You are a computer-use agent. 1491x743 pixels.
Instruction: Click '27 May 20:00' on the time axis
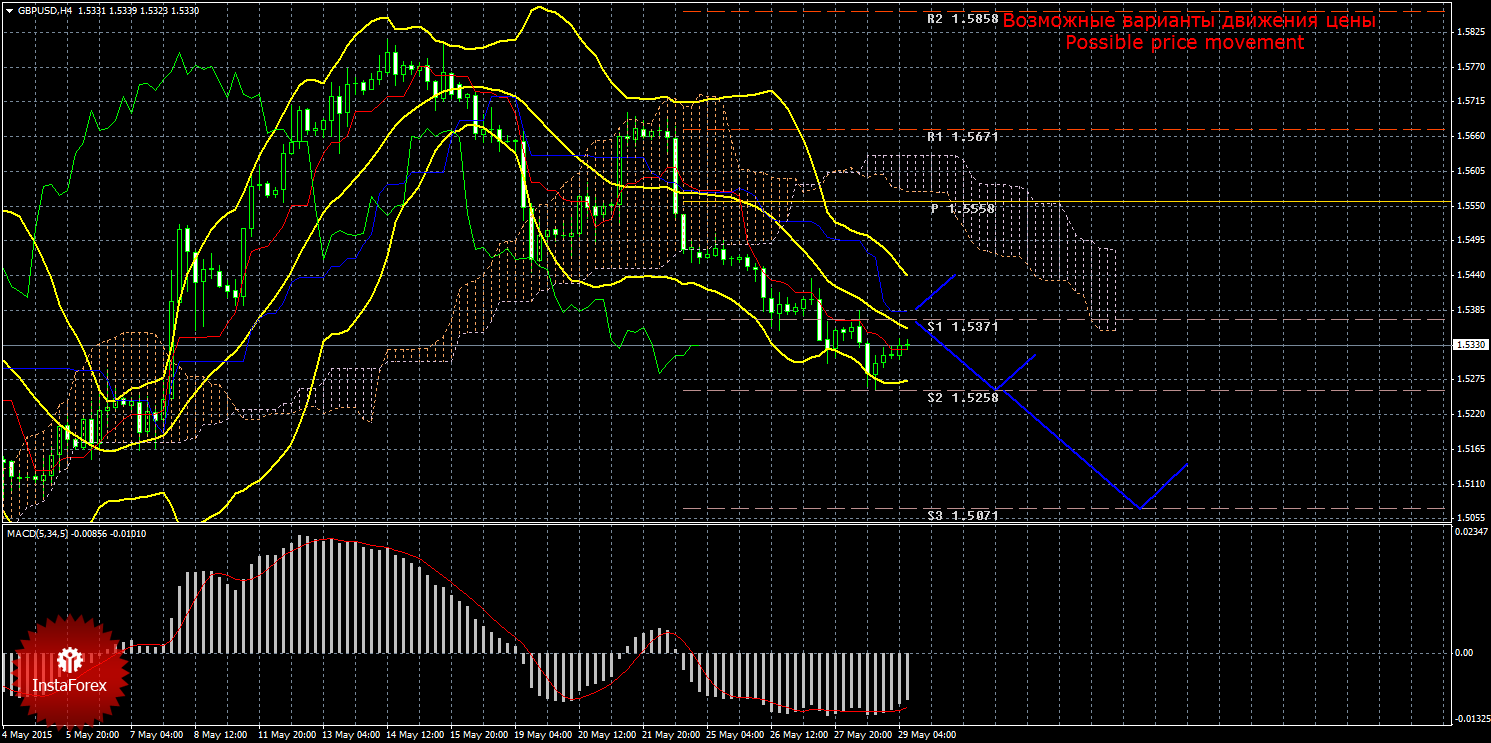pos(862,735)
